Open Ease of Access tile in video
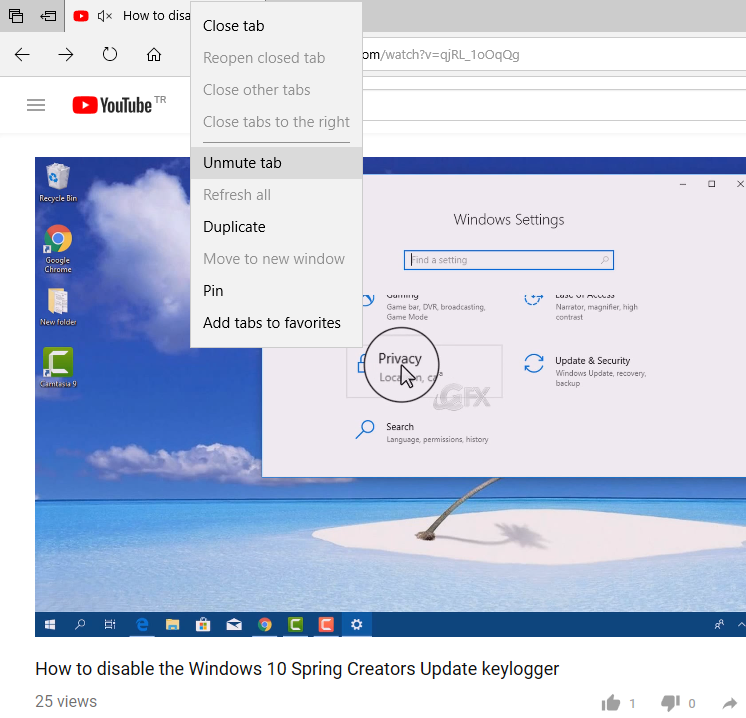 (x=581, y=306)
